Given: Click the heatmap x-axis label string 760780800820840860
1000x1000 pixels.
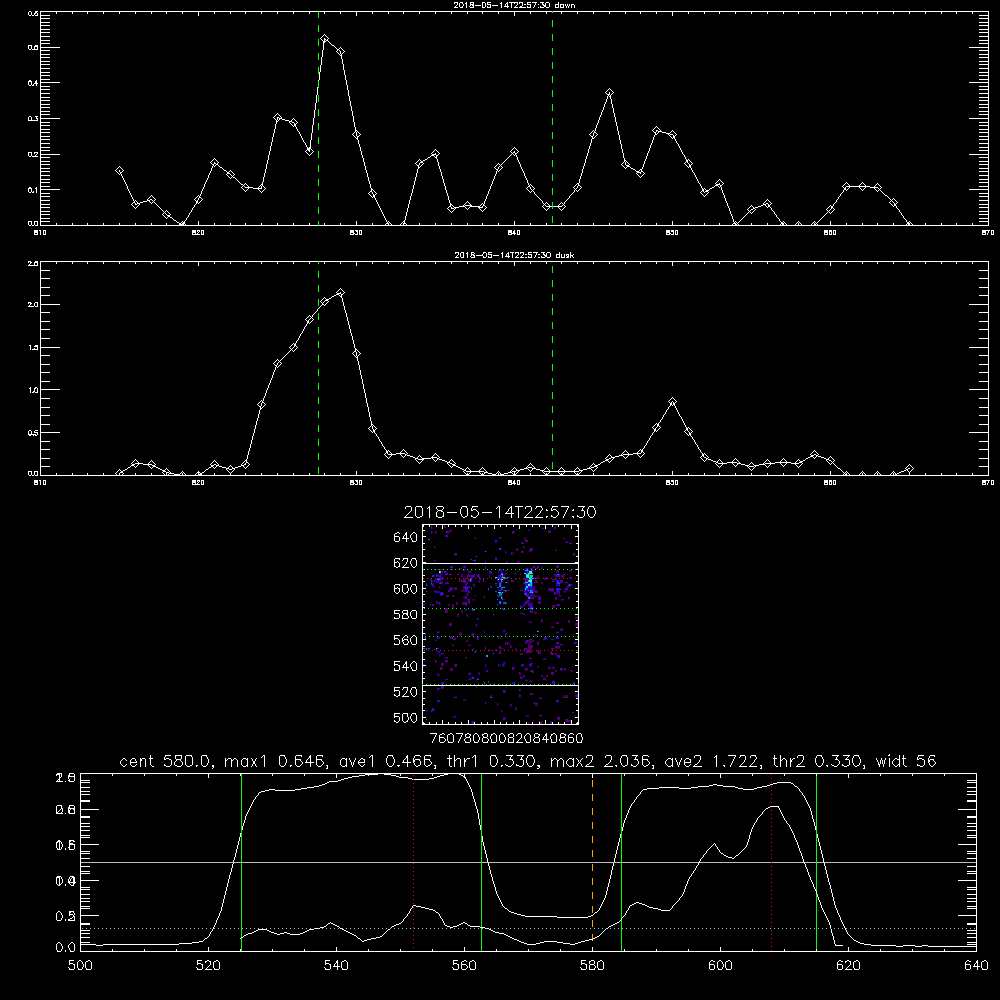Looking at the screenshot, I should tap(506, 739).
